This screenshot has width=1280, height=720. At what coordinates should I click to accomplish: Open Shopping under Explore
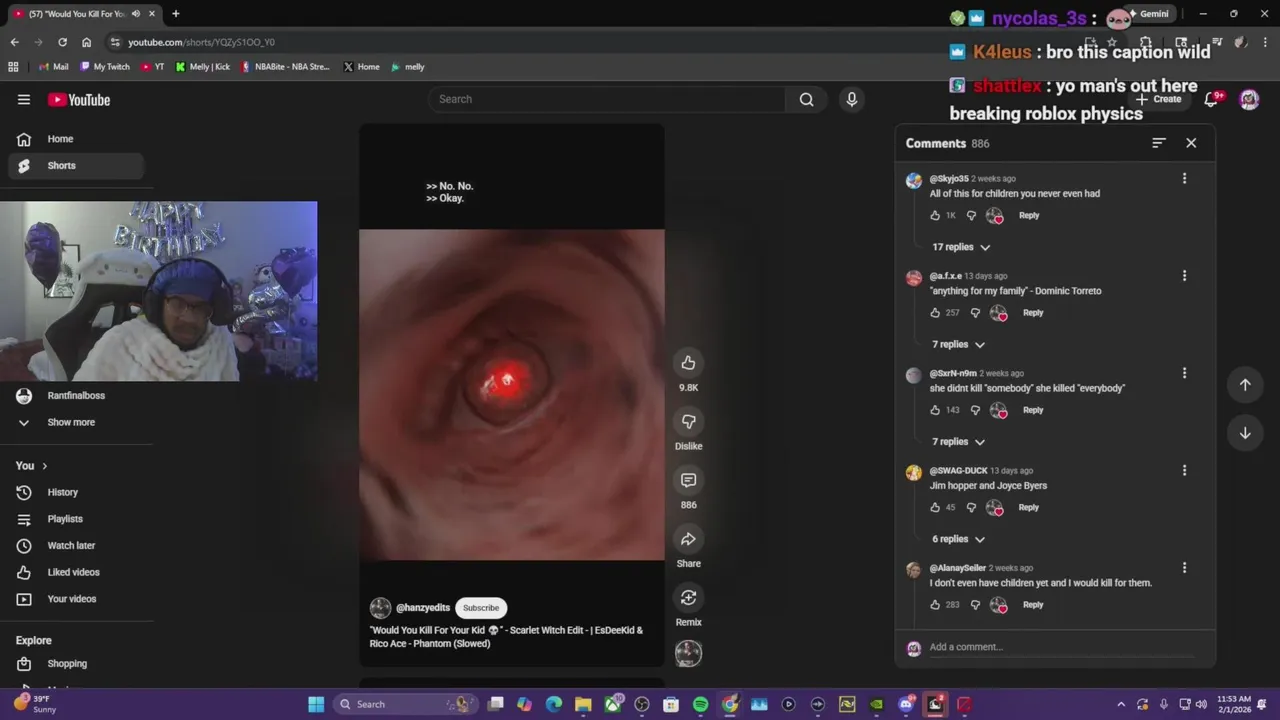click(76, 664)
